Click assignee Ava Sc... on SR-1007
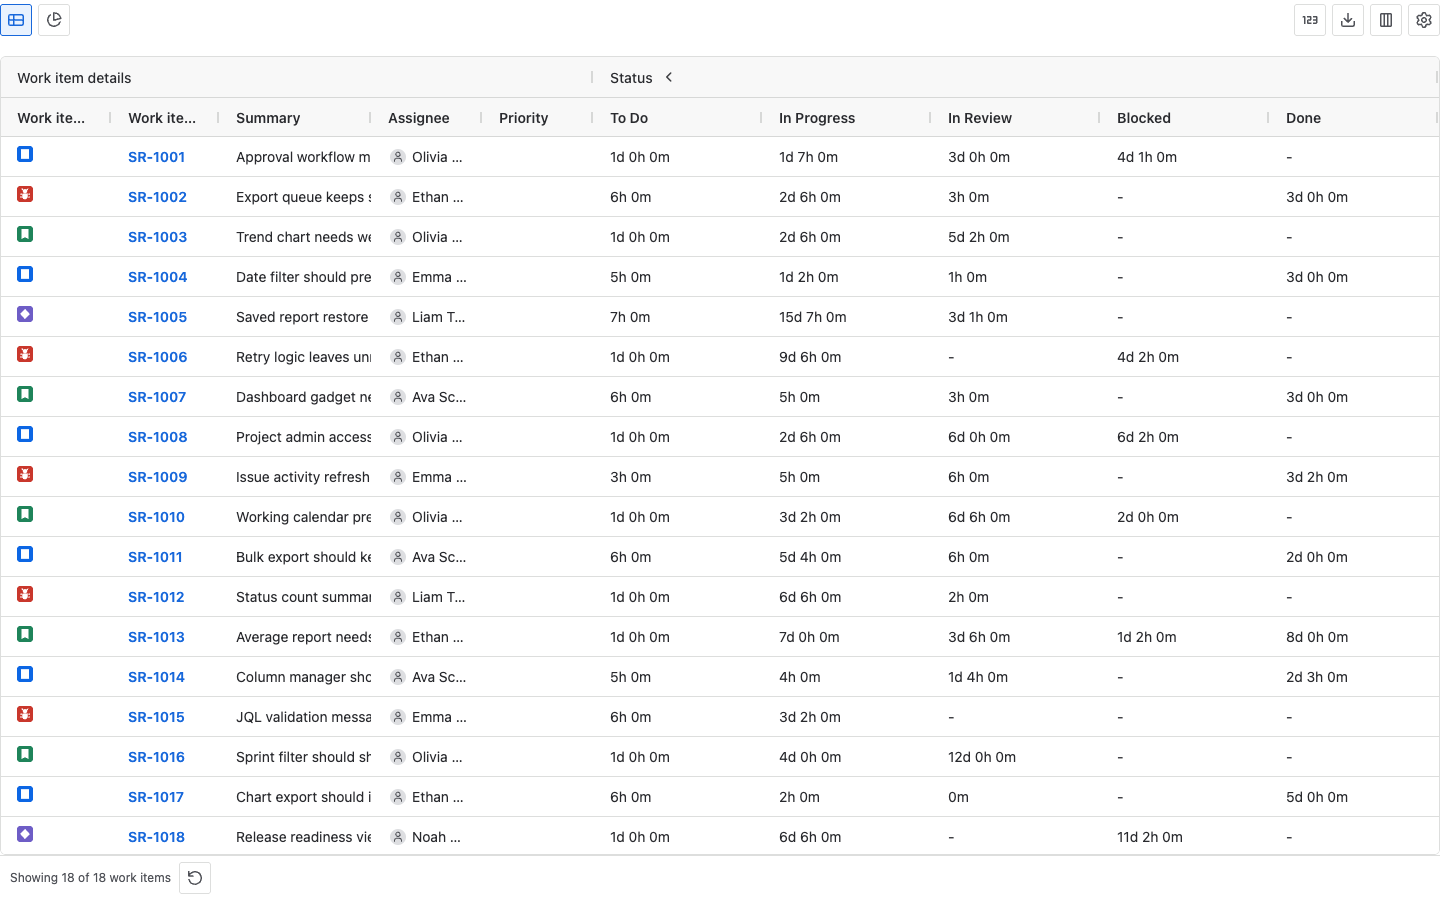The height and width of the screenshot is (900, 1440). pos(439,397)
